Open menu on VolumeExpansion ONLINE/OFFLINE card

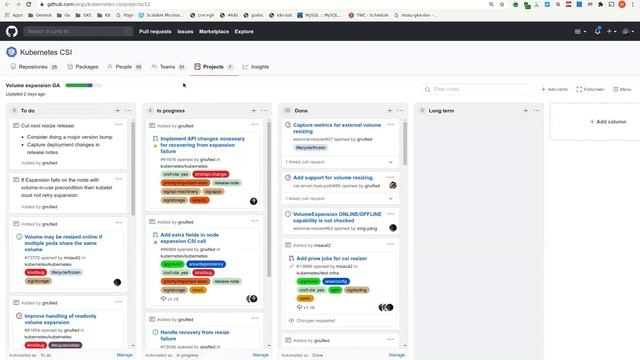click(391, 213)
